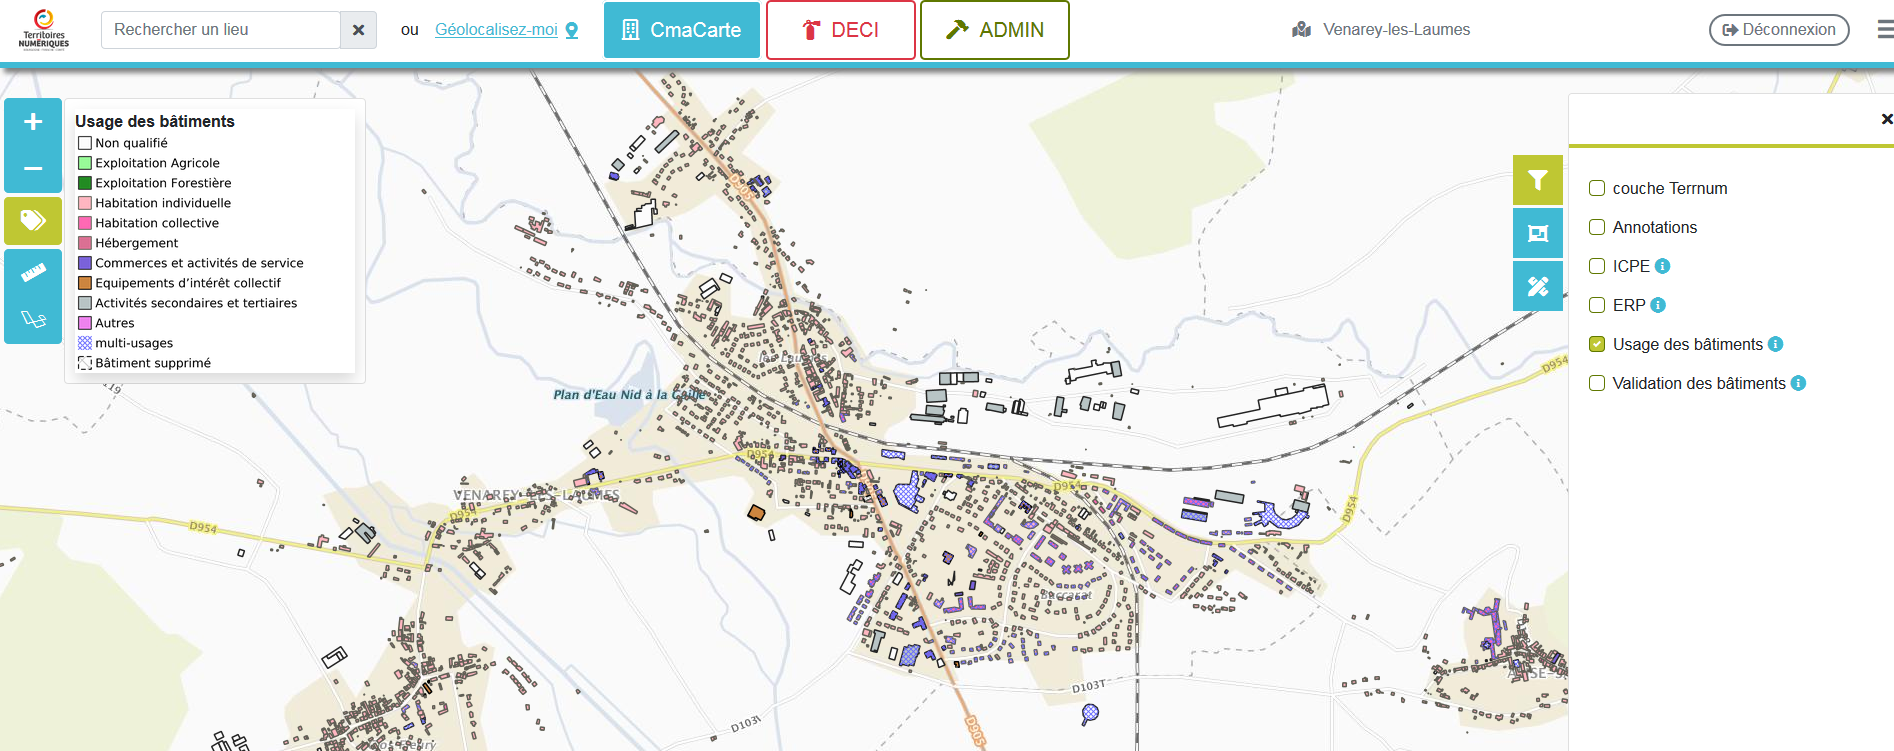Toggle the legend tag icon
This screenshot has width=1894, height=751.
coord(33,220)
